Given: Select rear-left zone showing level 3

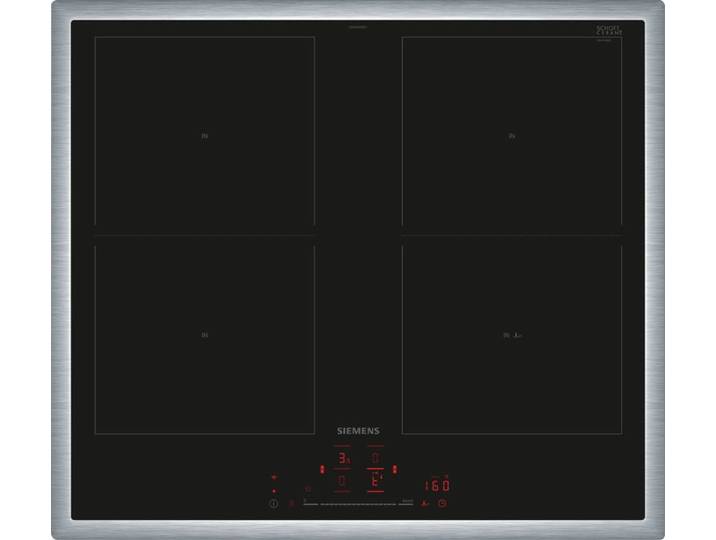Looking at the screenshot, I should pos(342,458).
